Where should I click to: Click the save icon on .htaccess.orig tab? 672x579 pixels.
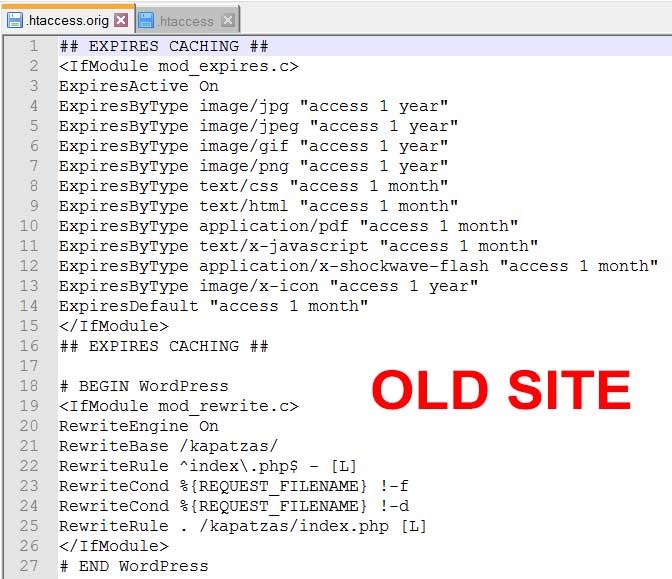click(x=13, y=20)
